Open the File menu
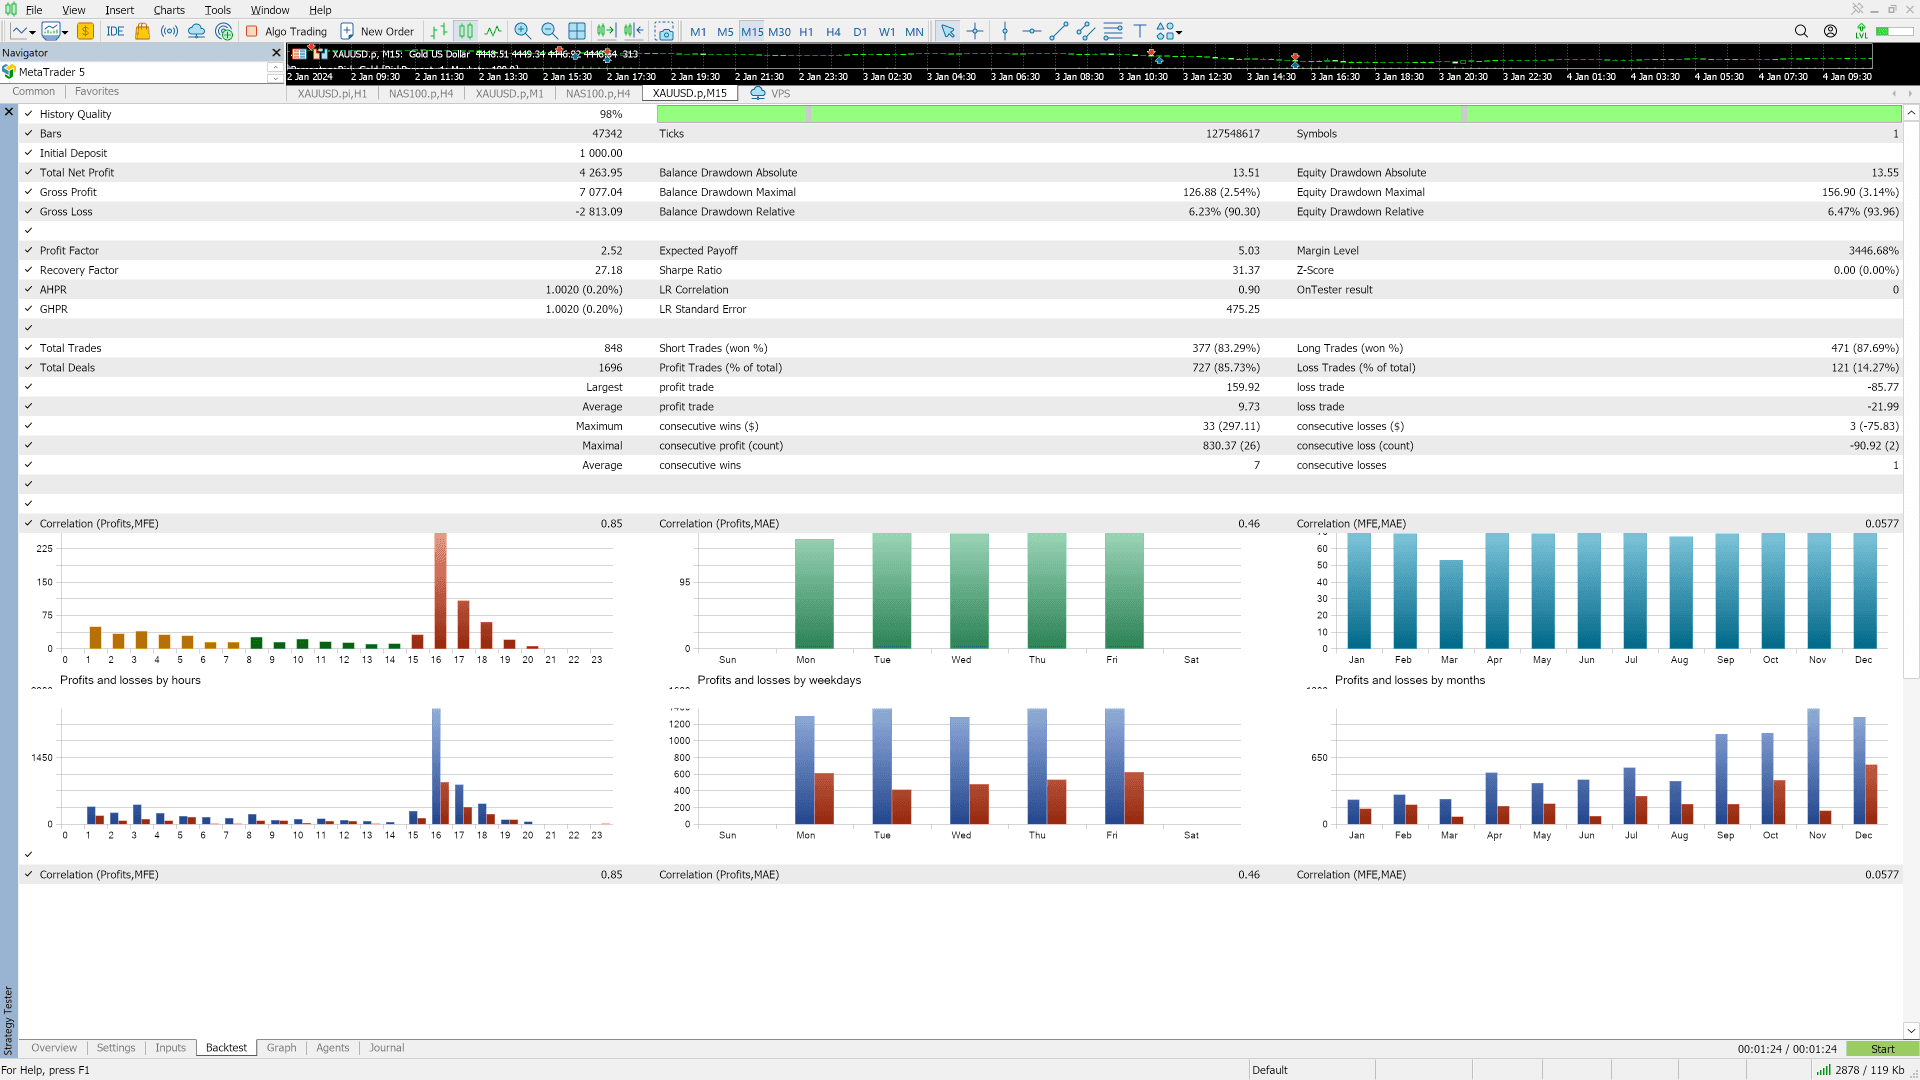The height and width of the screenshot is (1080, 1920). point(34,10)
